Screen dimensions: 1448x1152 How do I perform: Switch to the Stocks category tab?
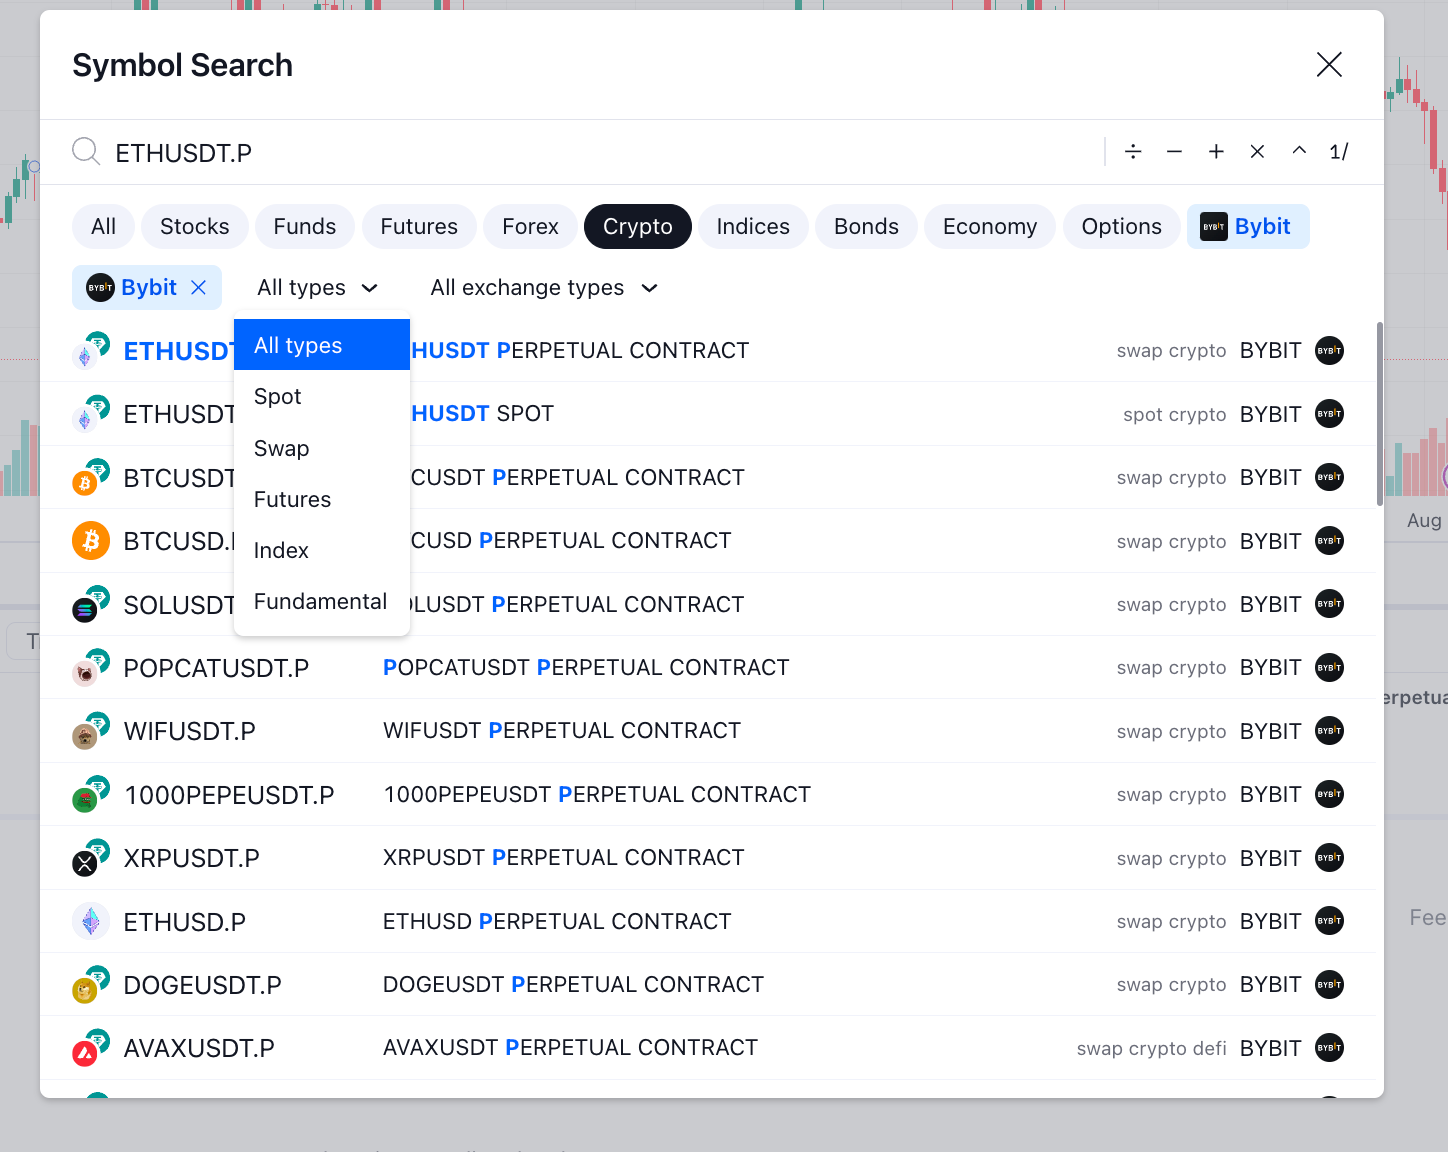click(195, 226)
